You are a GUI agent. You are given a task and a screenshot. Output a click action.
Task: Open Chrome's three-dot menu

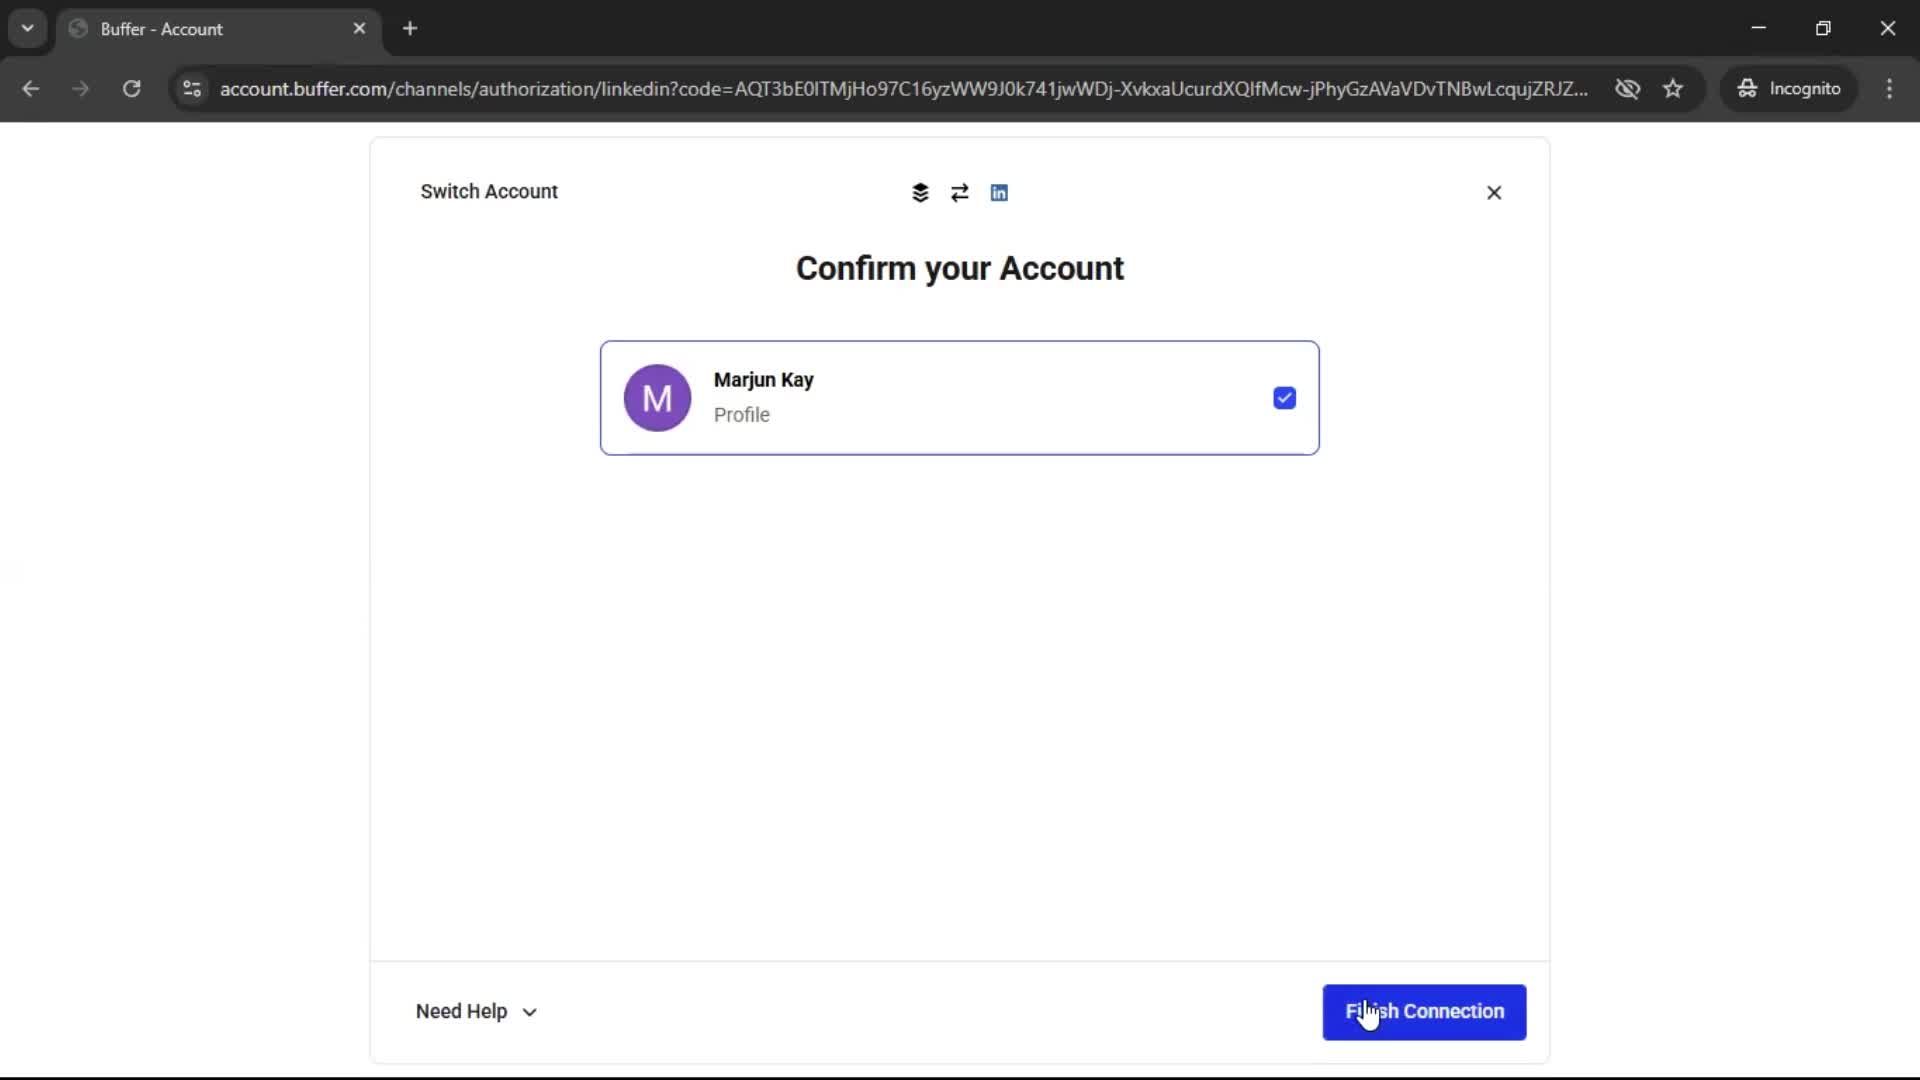point(1890,89)
